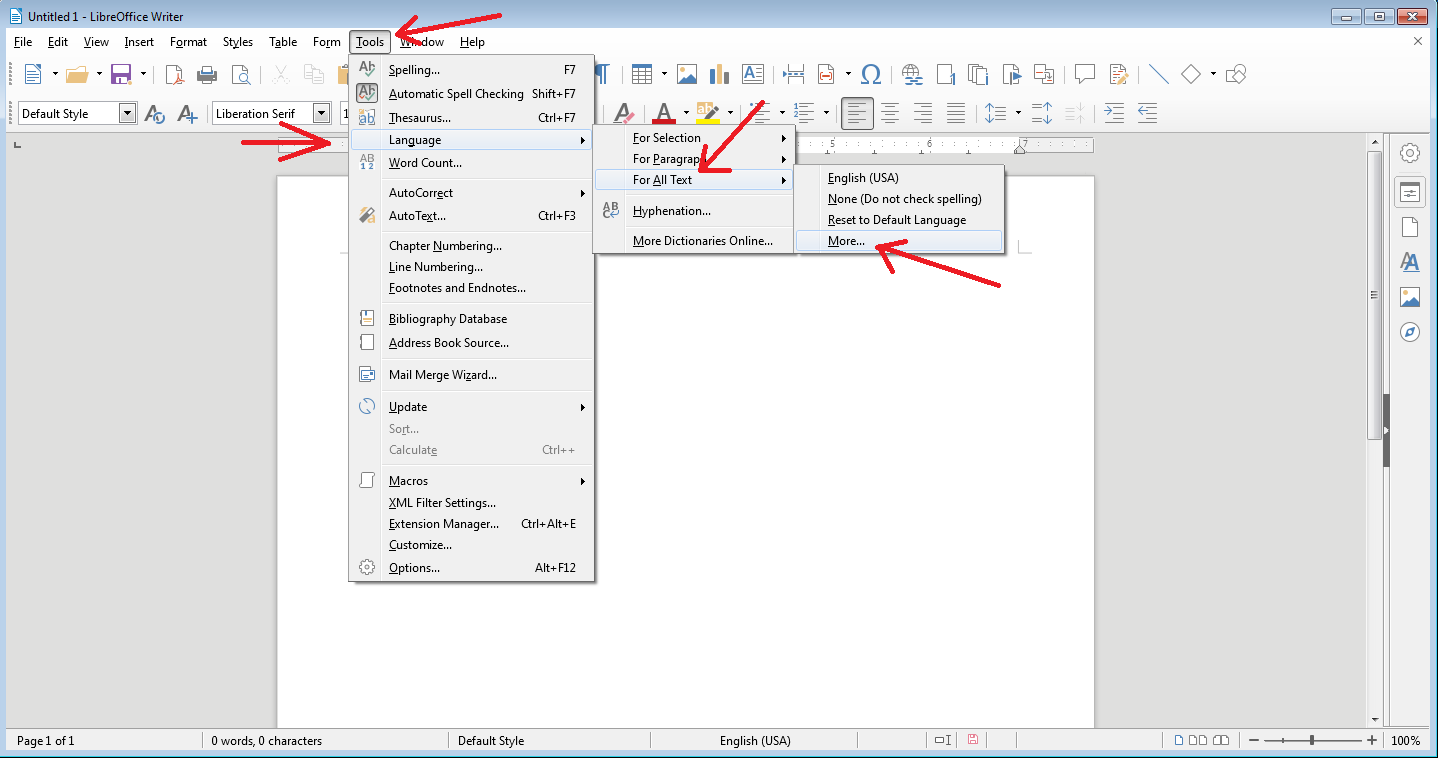The height and width of the screenshot is (758, 1438).
Task: Click More Dictionaries Online...
Action: click(x=694, y=241)
